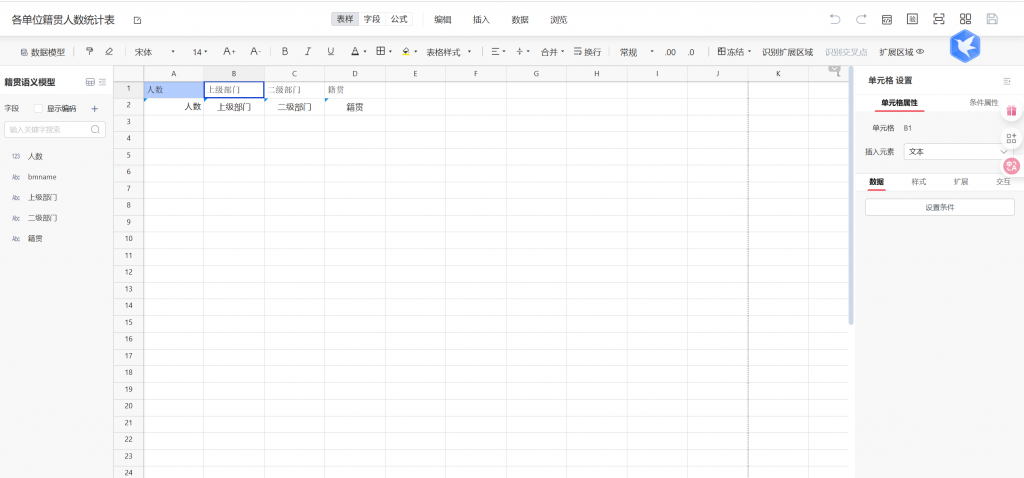Click the 设置条件 button
Viewport: 1024px width, 478px height.
click(x=939, y=207)
